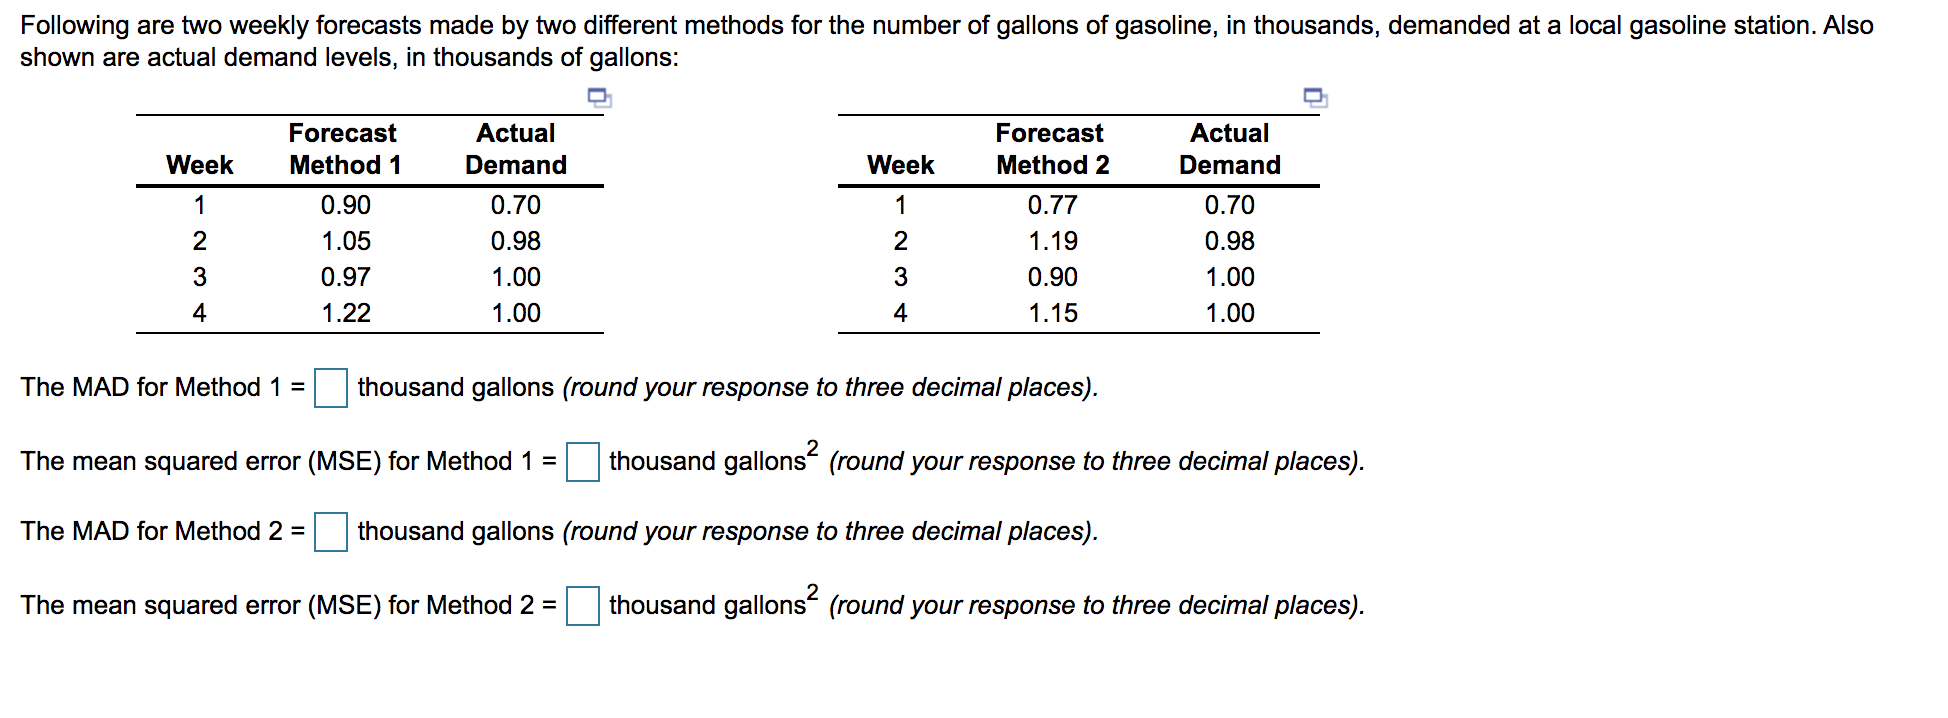
Task: Click the Week header in Method 2 table
Action: coord(901,164)
